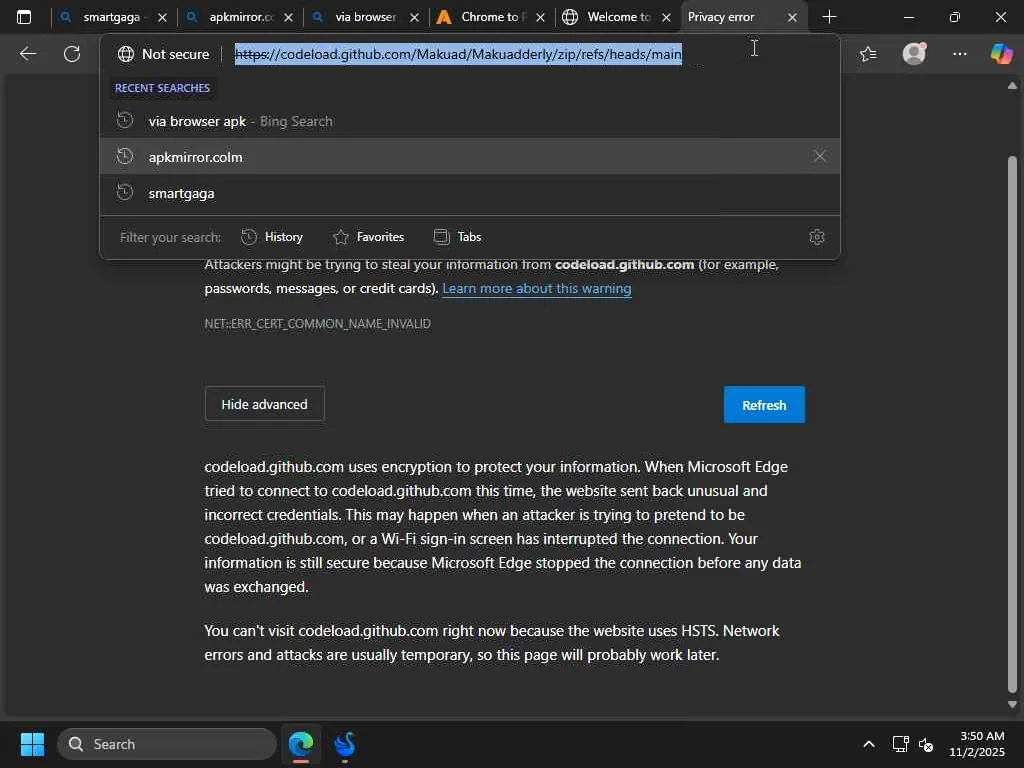Switch to the apkmirror.co tab

pos(238,17)
